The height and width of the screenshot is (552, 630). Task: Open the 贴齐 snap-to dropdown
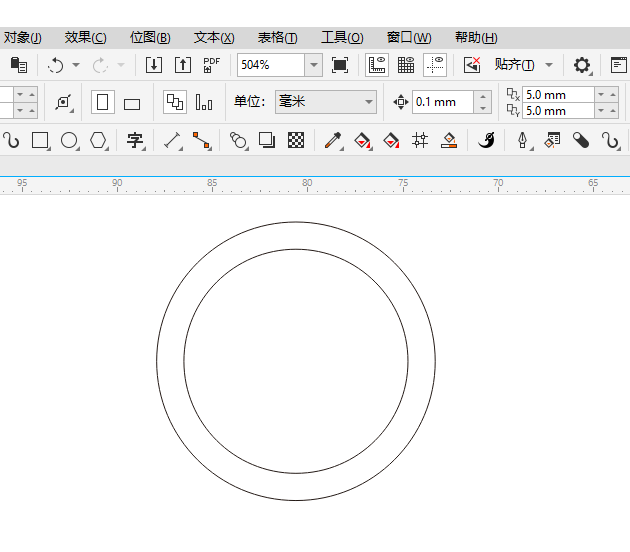tap(548, 65)
